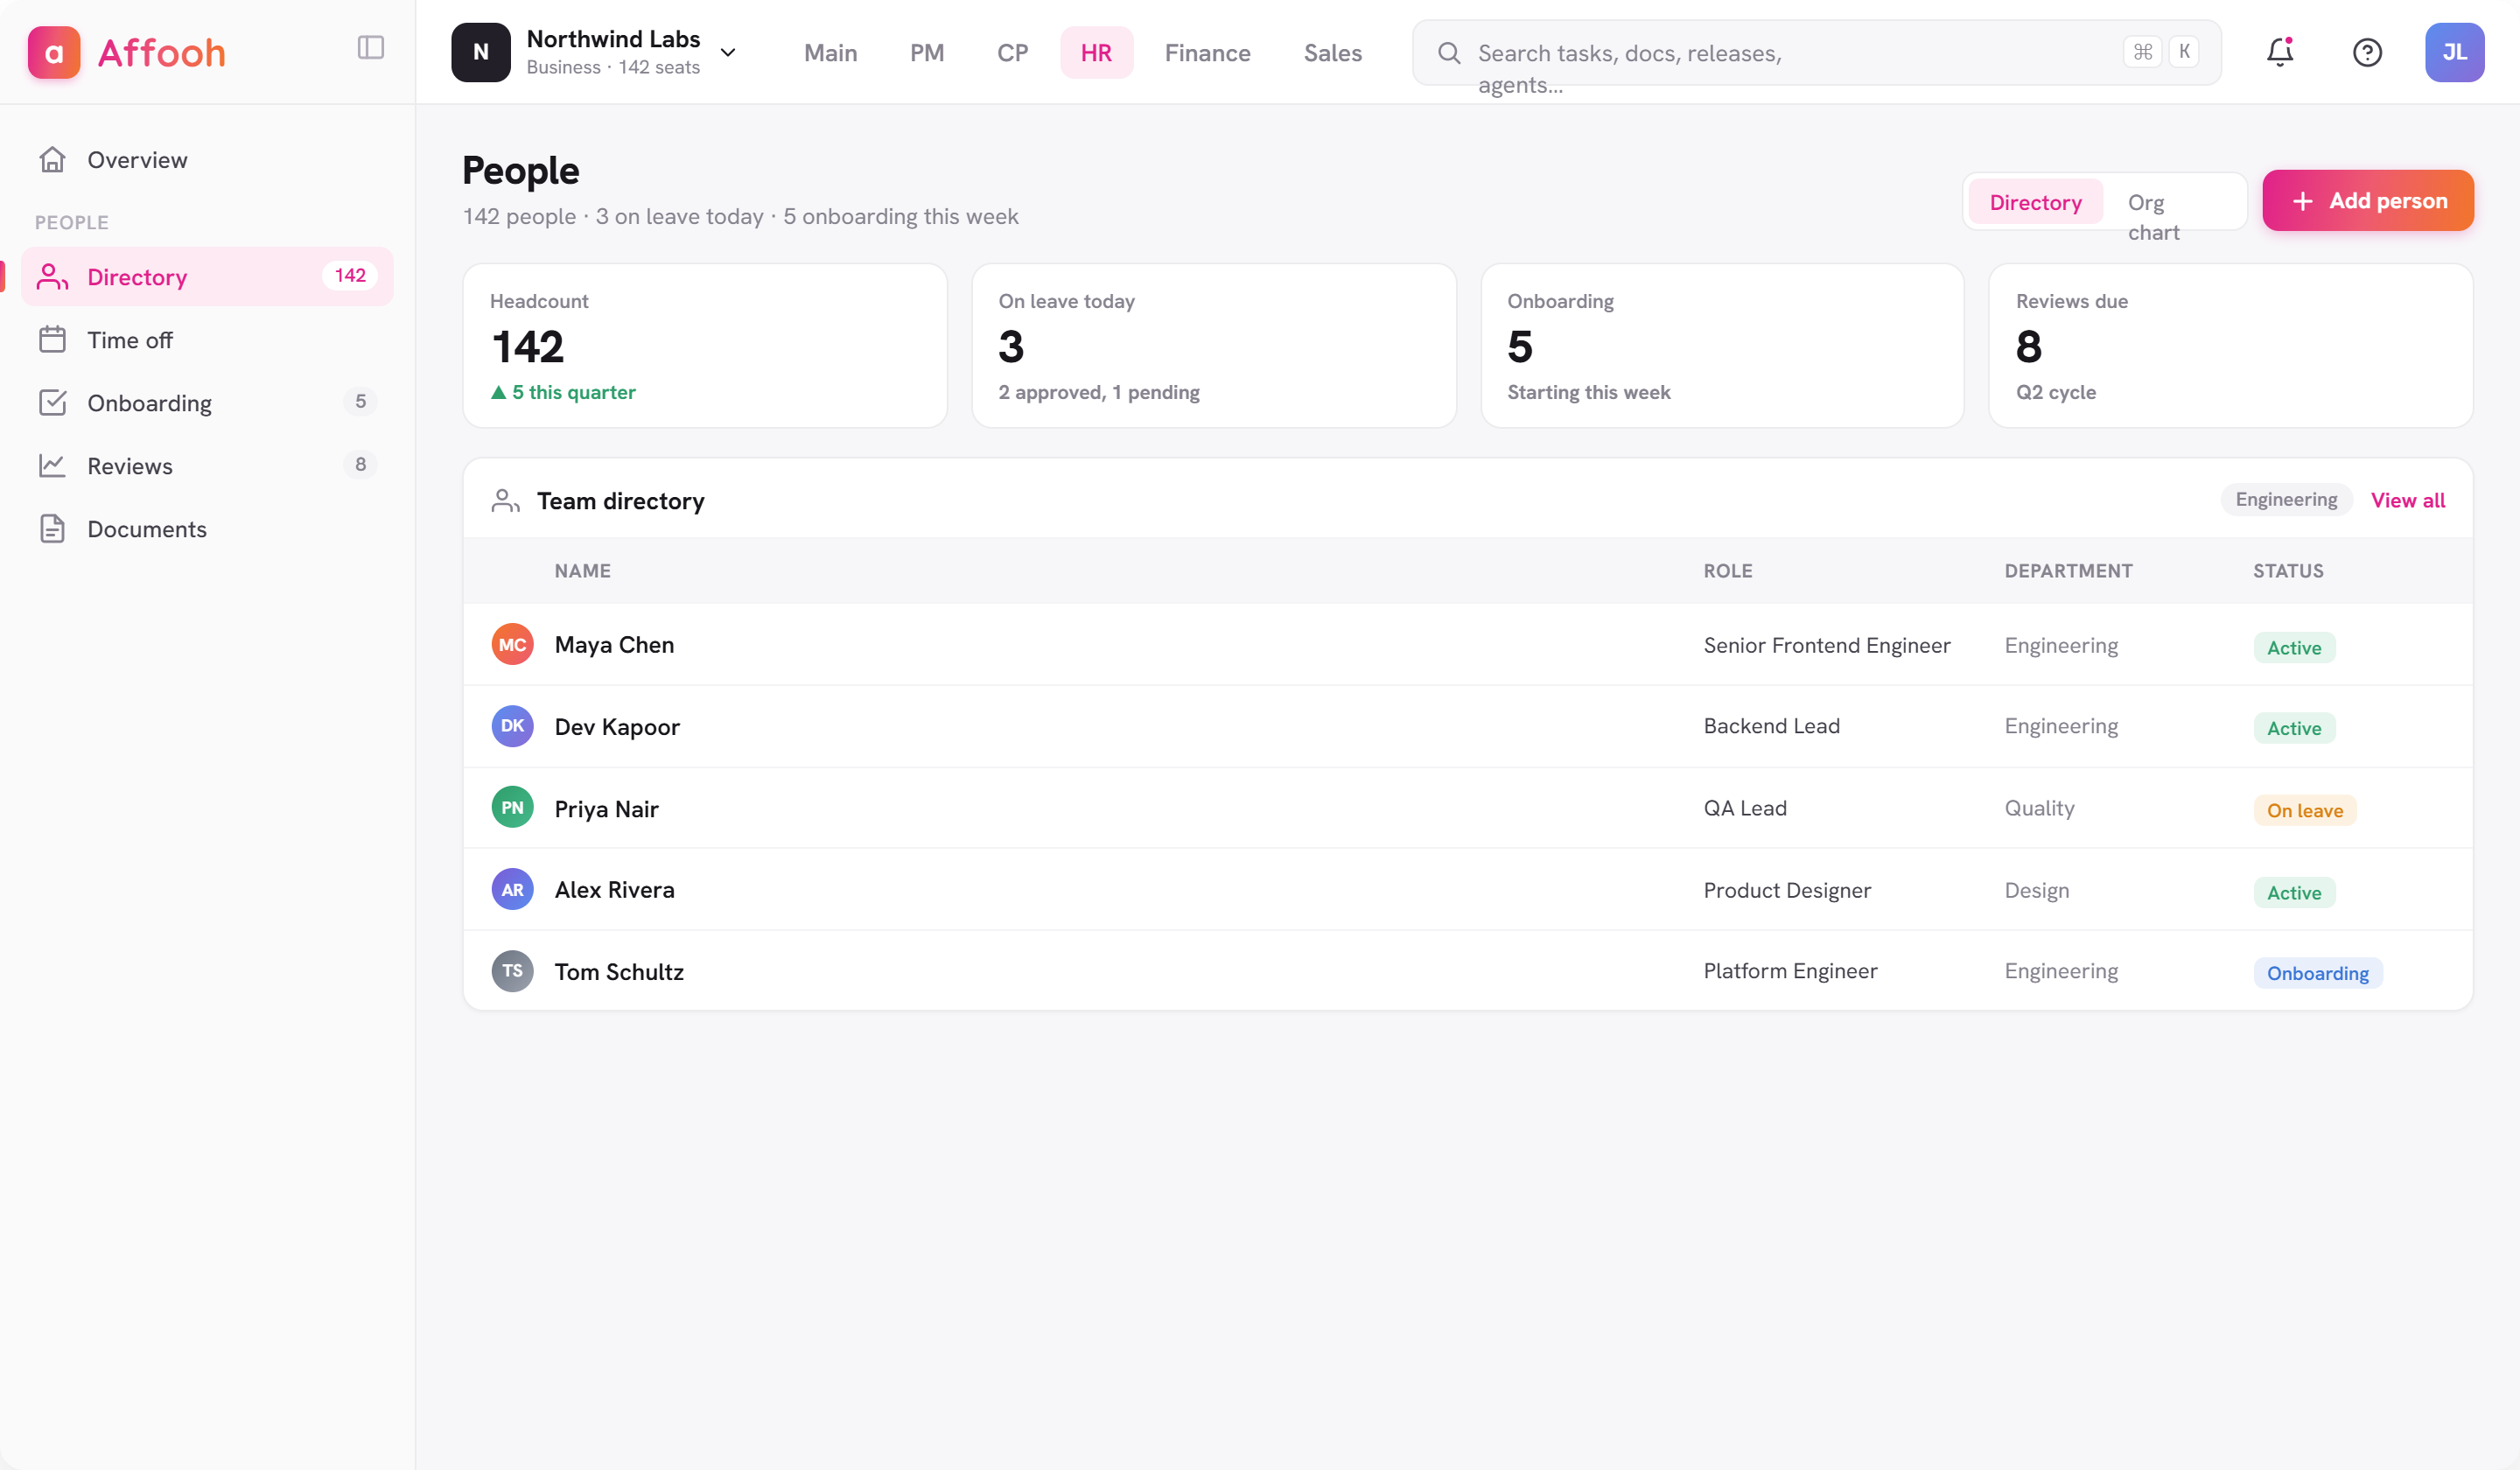The width and height of the screenshot is (2520, 1470).
Task: Click the Engineering filter chip
Action: [x=2286, y=500]
